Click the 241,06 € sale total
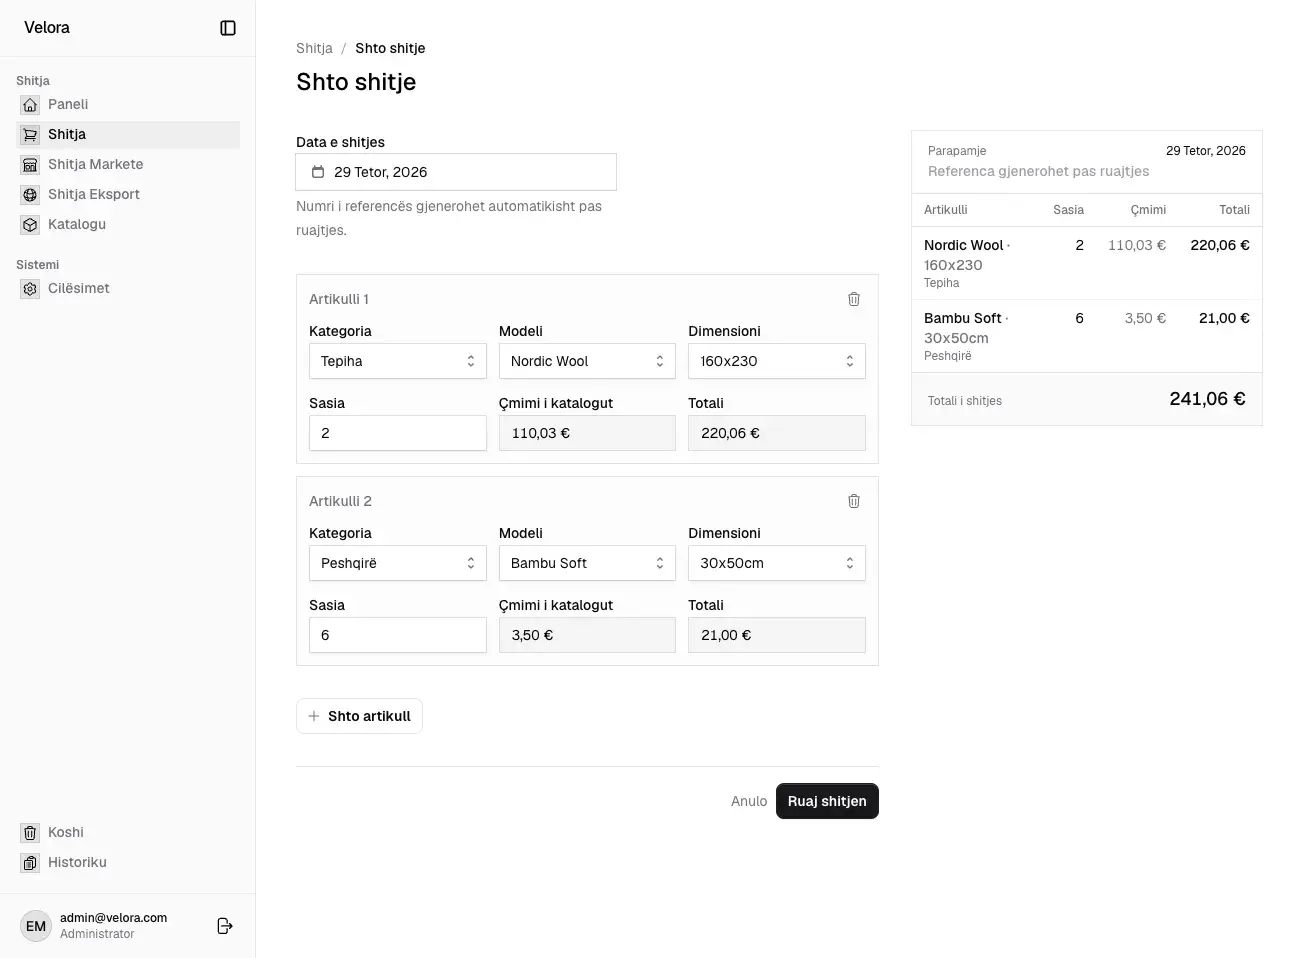This screenshot has height=958, width=1303. point(1207,399)
